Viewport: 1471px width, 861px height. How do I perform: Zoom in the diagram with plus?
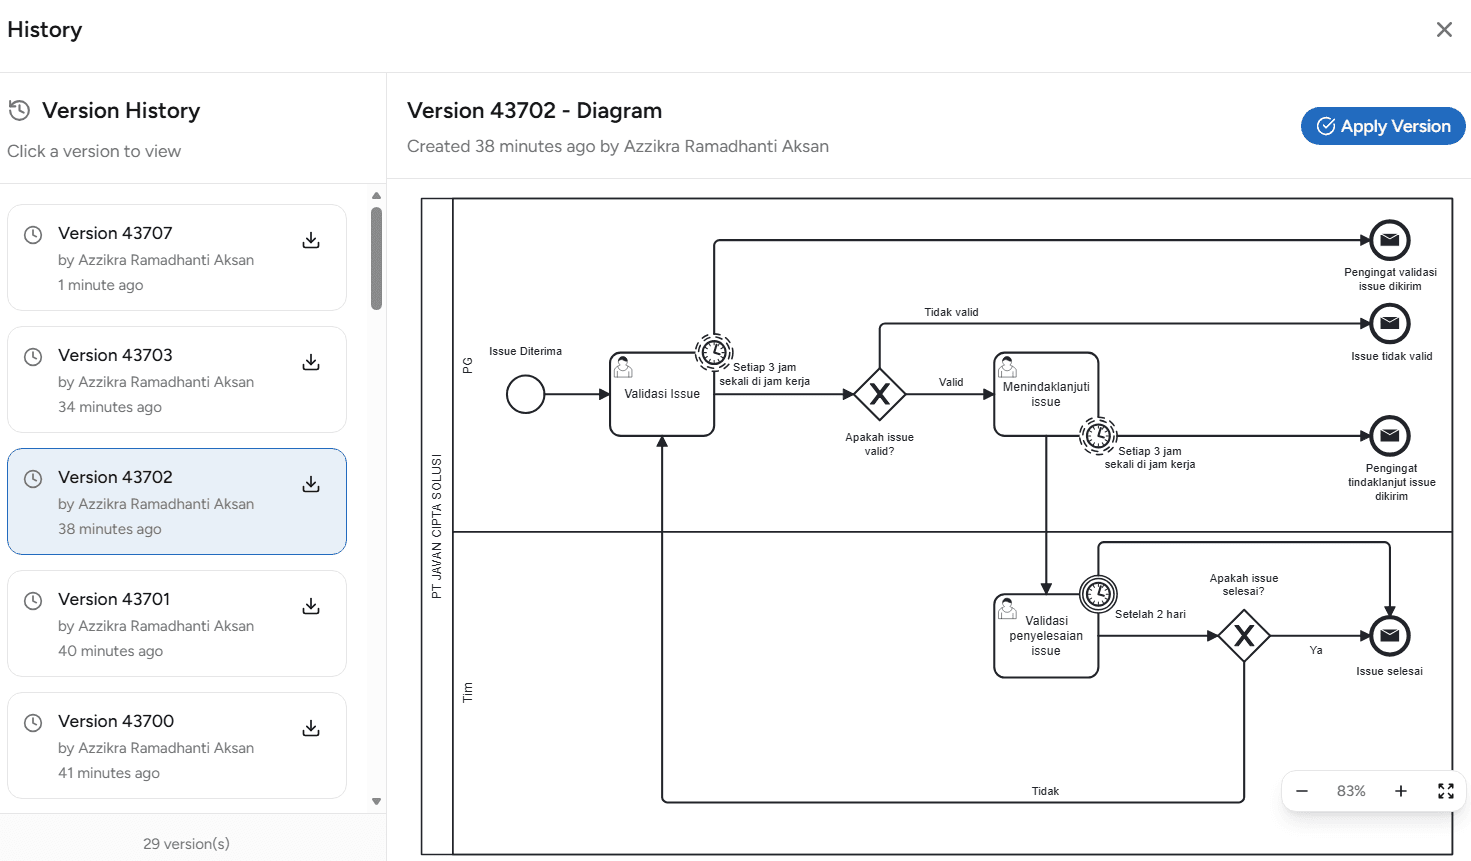(x=1401, y=791)
